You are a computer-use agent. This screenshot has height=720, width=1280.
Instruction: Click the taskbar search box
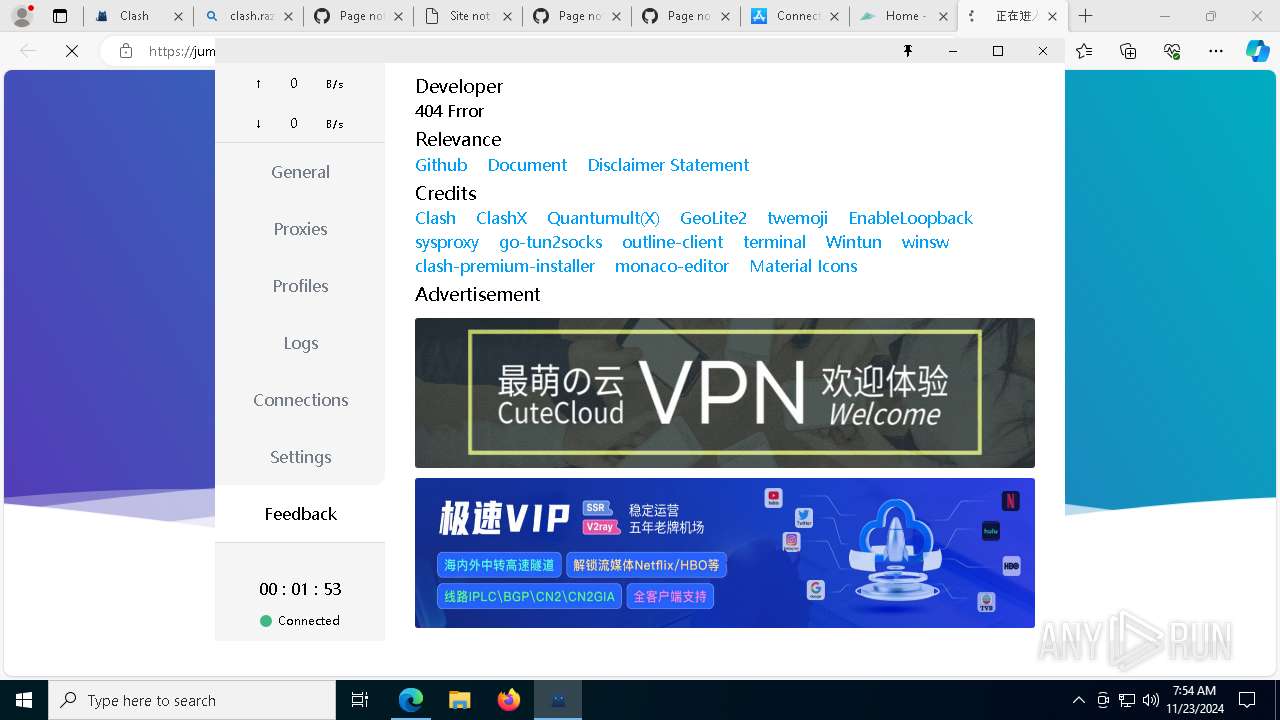pos(192,700)
